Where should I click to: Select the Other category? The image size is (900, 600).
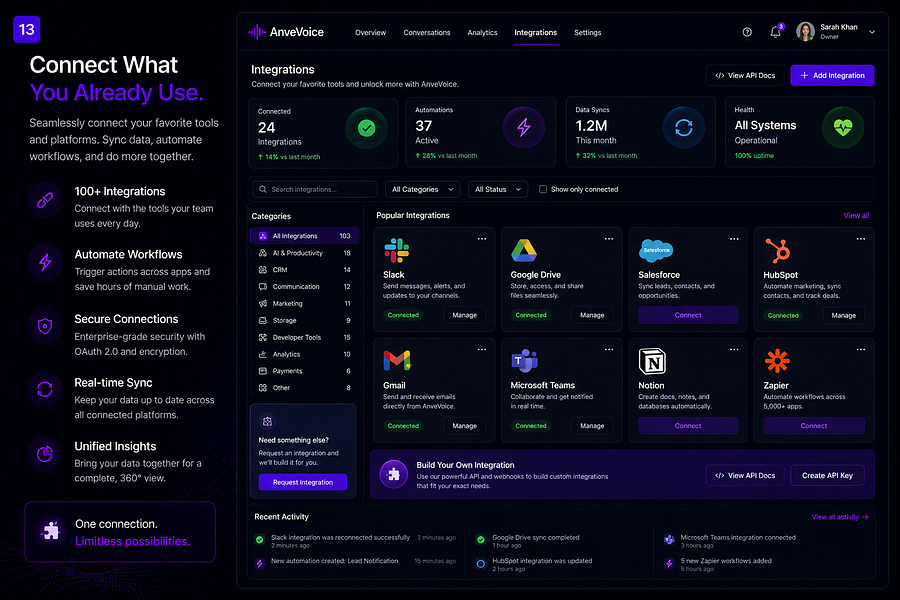[304, 388]
